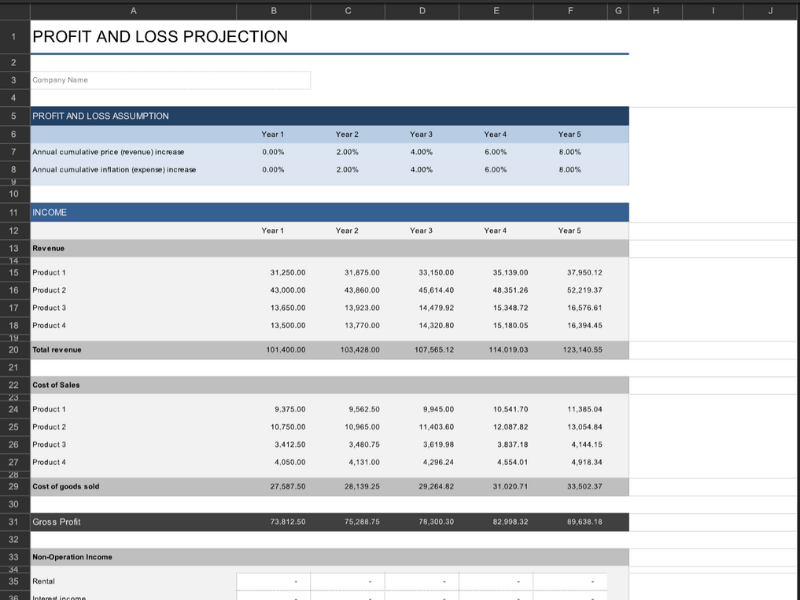Click the Profit and Loss Projection title cell

pyautogui.click(x=160, y=37)
